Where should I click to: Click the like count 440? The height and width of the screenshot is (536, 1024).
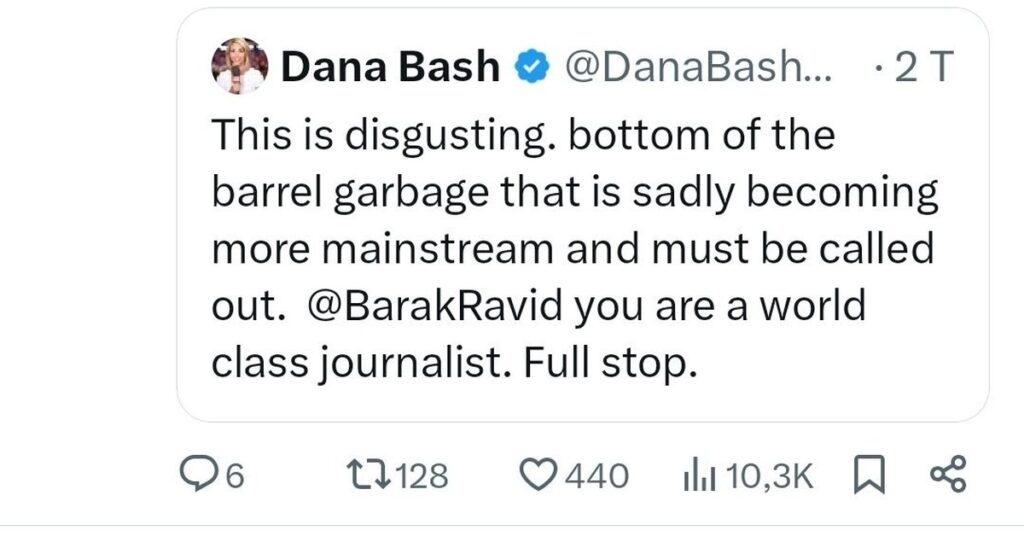point(596,476)
